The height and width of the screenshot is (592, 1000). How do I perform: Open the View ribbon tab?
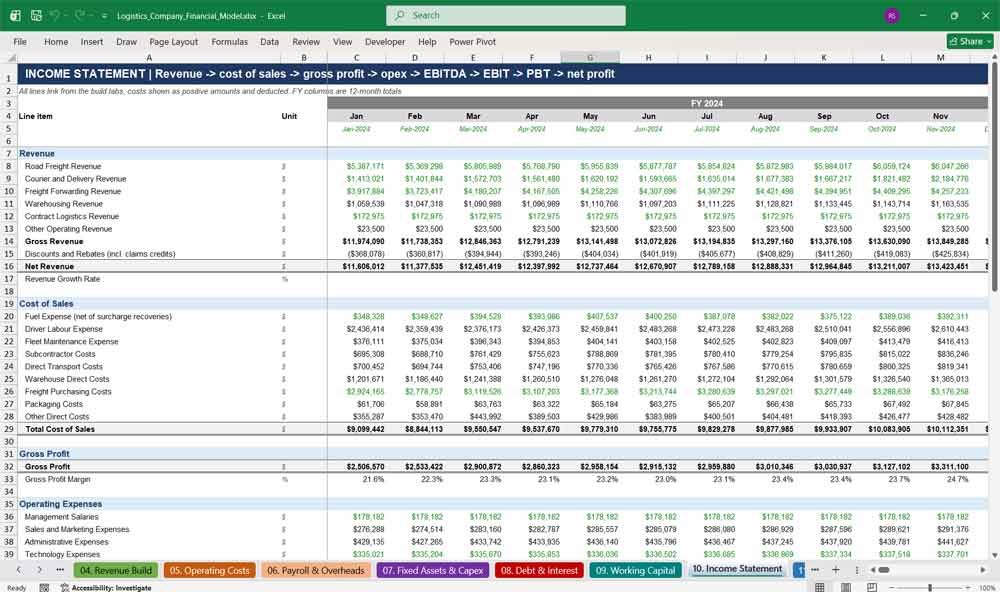pos(342,41)
